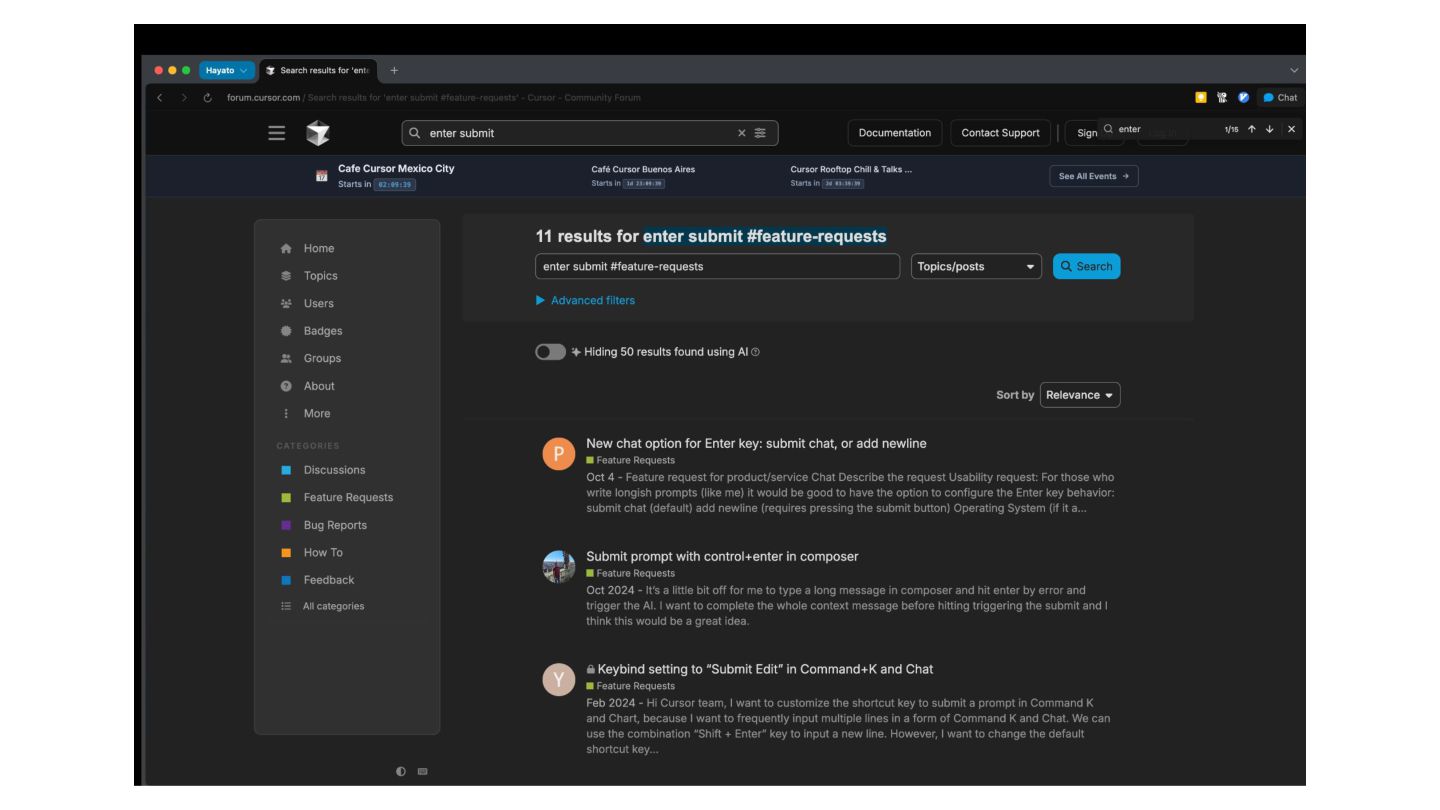Screen dimensions: 1440x810
Task: Toggle the color theme icon below sidebar
Action: pyautogui.click(x=401, y=771)
